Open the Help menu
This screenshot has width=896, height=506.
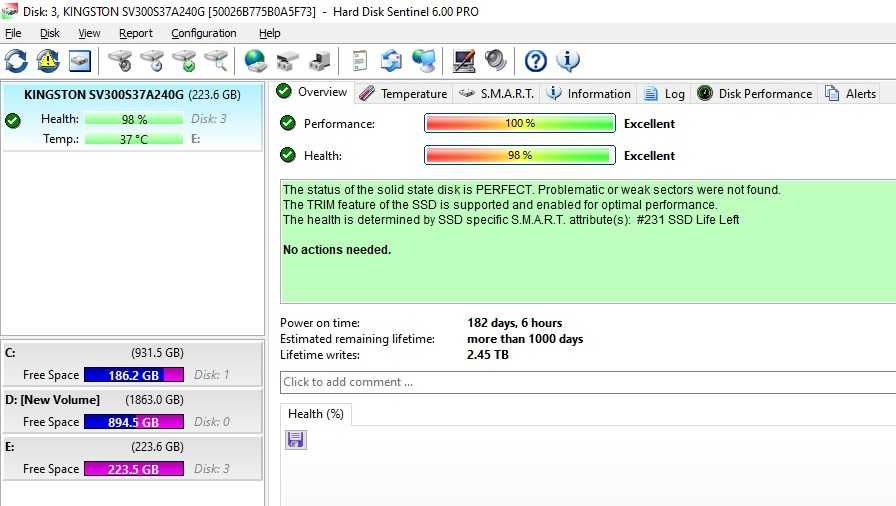point(269,33)
